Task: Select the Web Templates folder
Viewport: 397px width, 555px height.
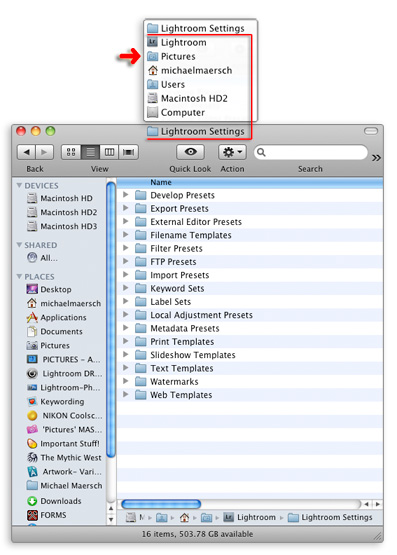Action: (x=250, y=395)
